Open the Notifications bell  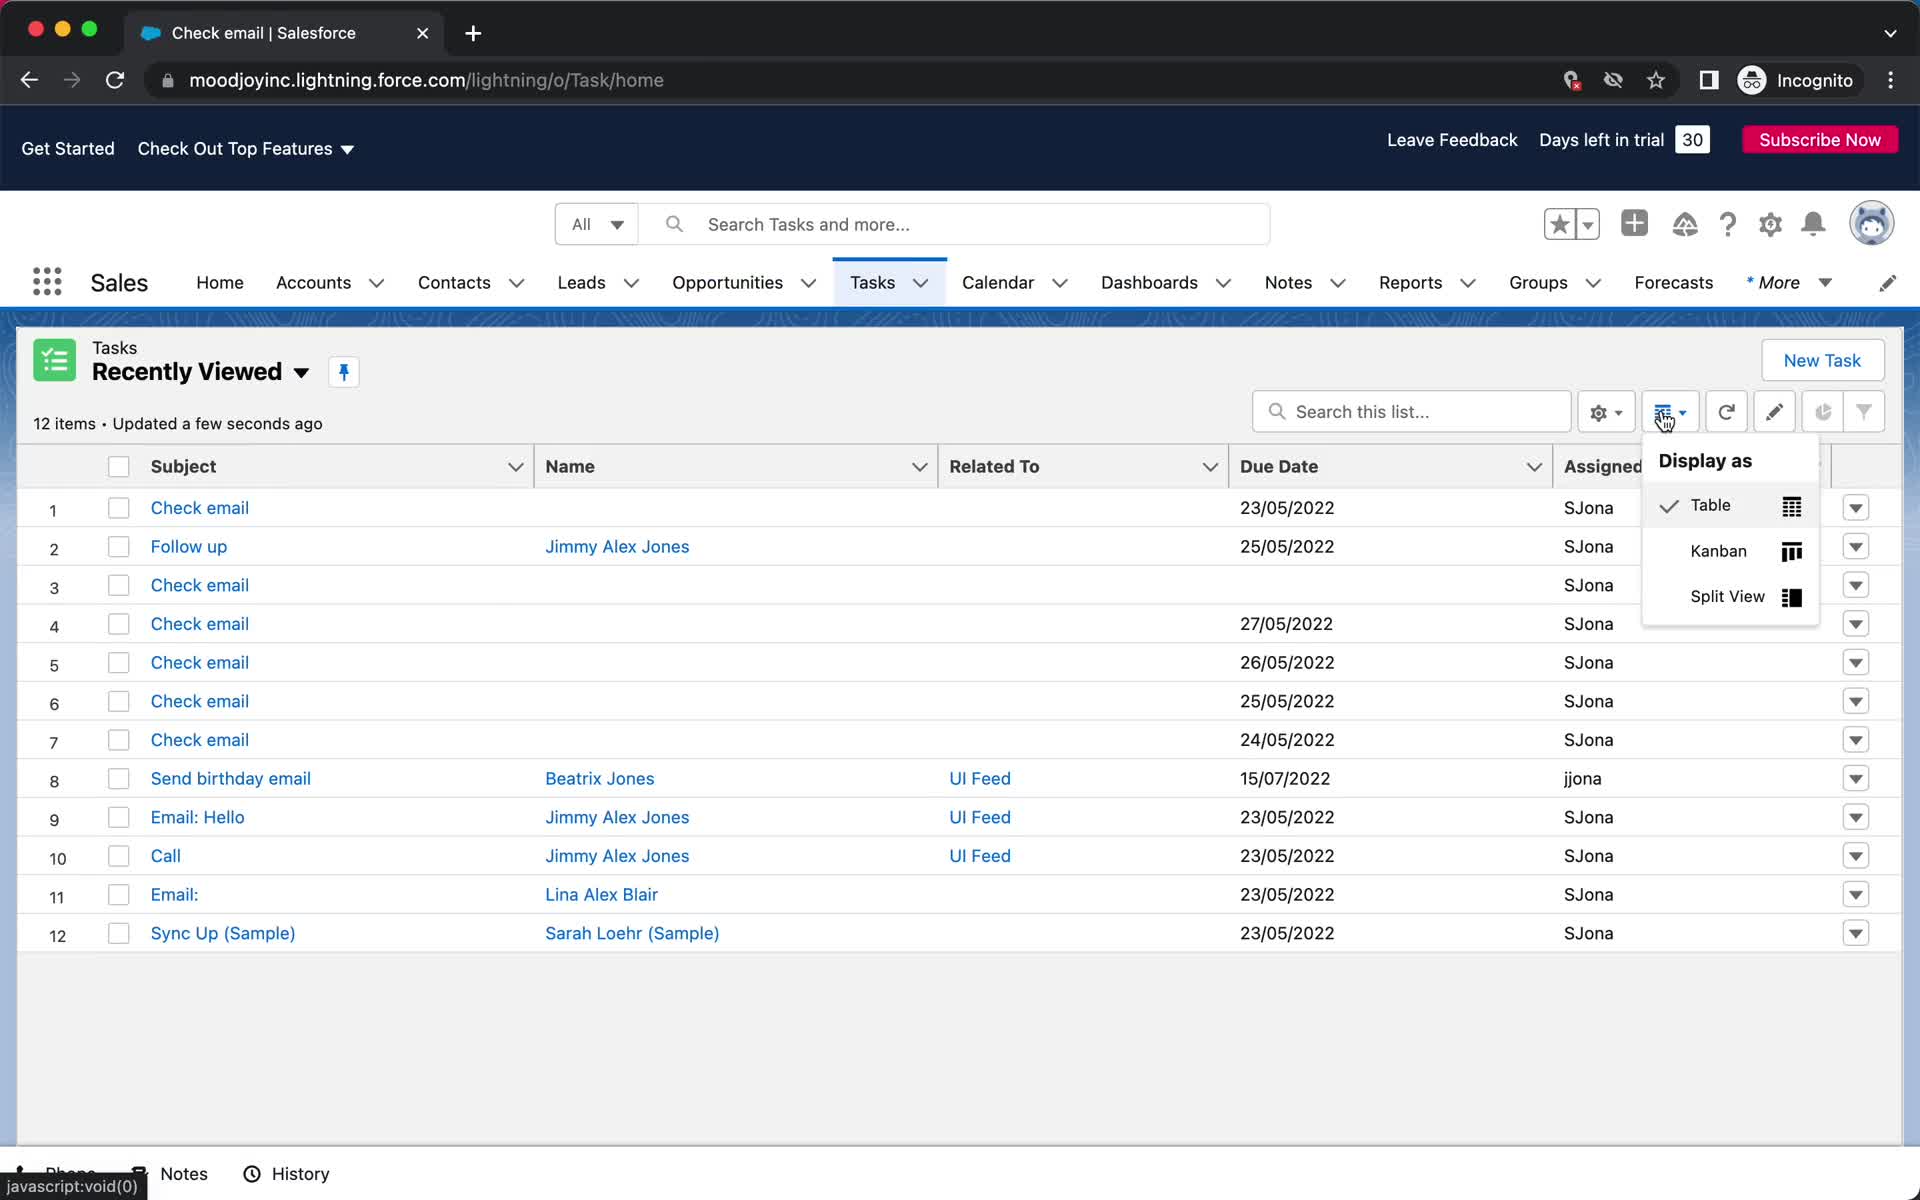point(1813,224)
